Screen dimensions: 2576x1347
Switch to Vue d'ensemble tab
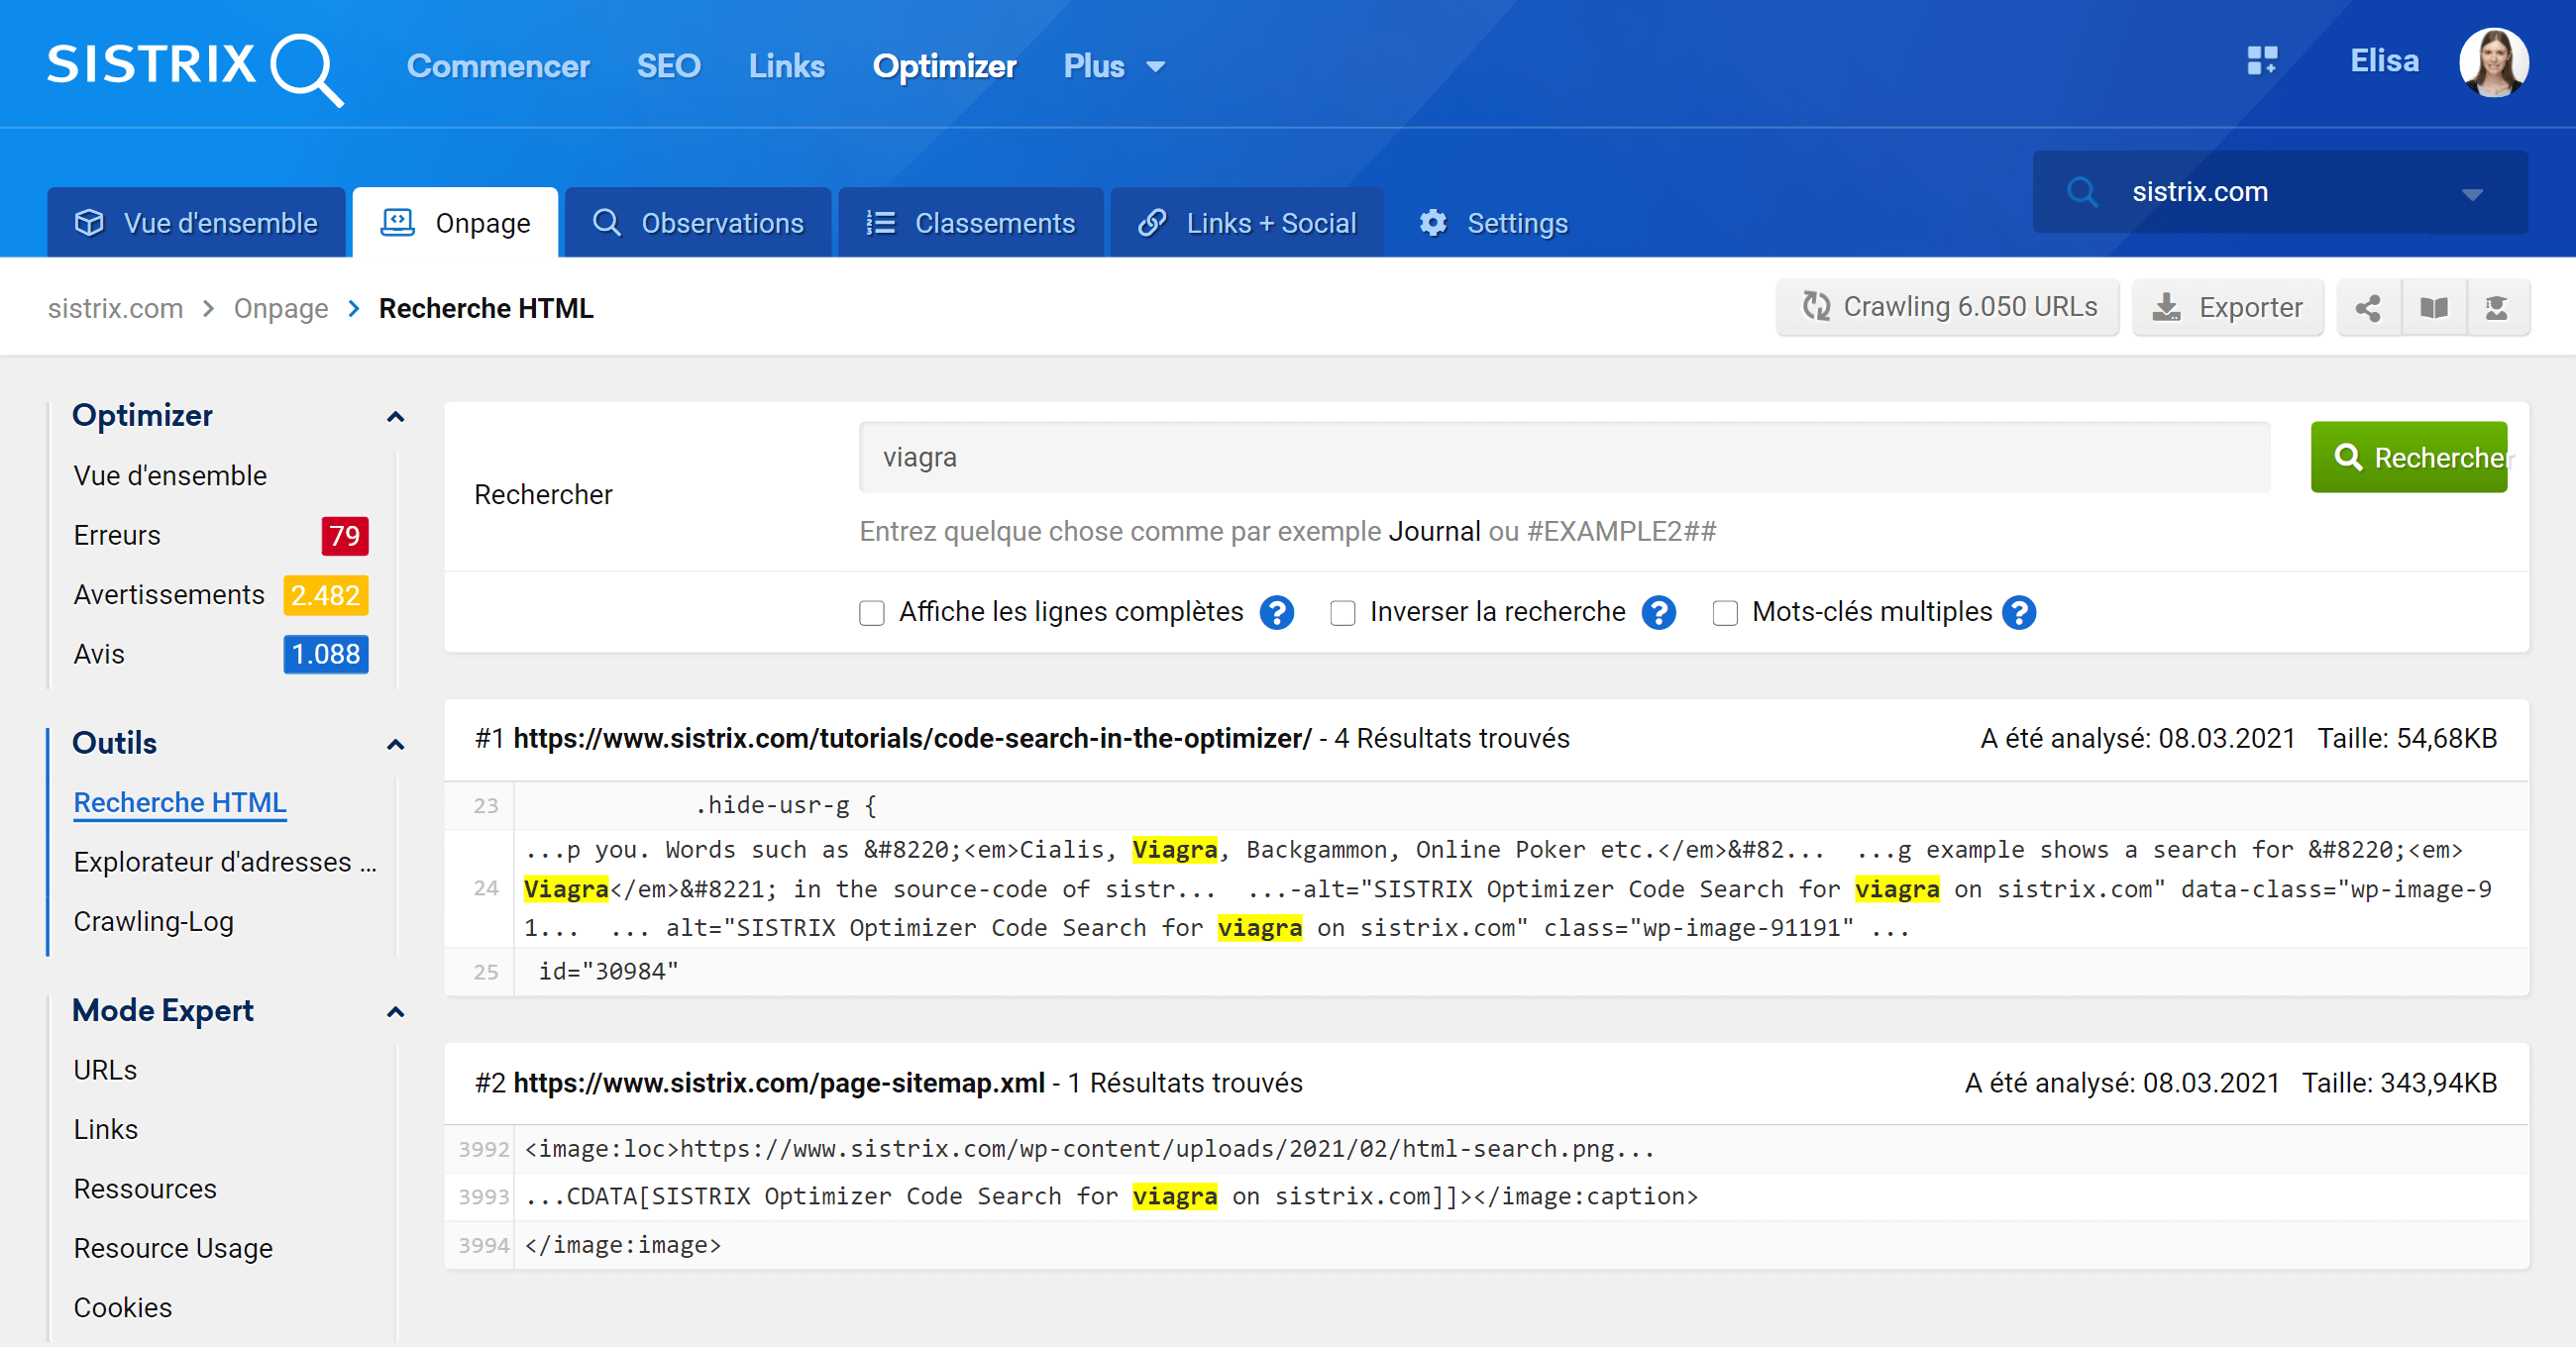pyautogui.click(x=197, y=222)
